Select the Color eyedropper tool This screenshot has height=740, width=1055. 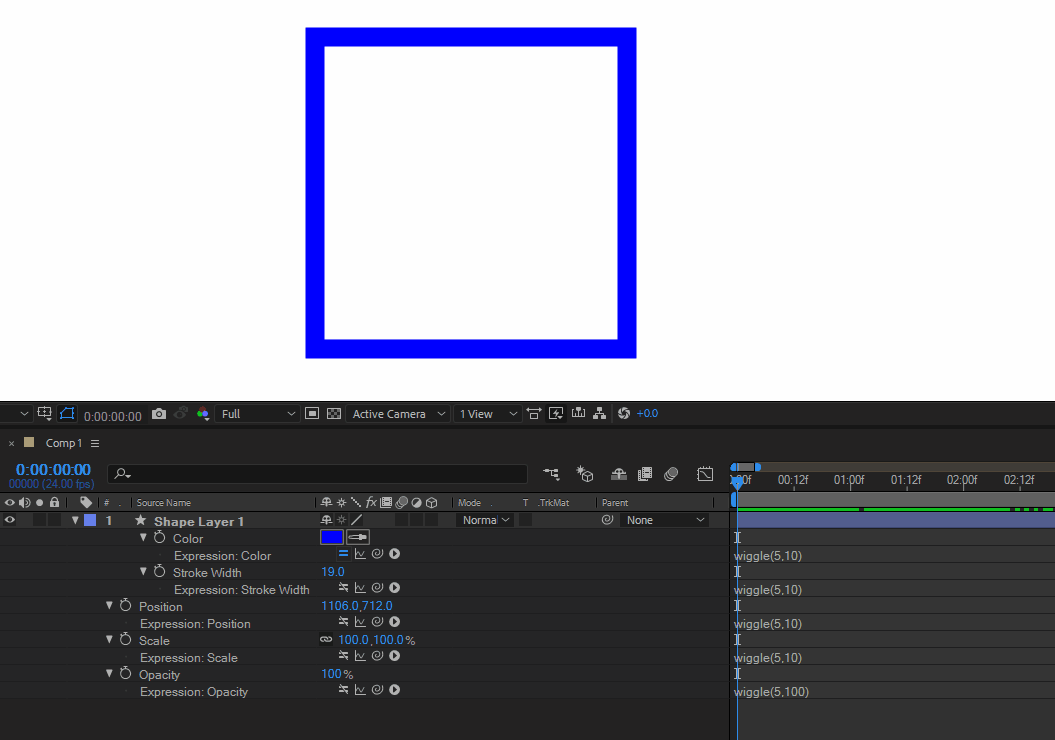pyautogui.click(x=358, y=537)
